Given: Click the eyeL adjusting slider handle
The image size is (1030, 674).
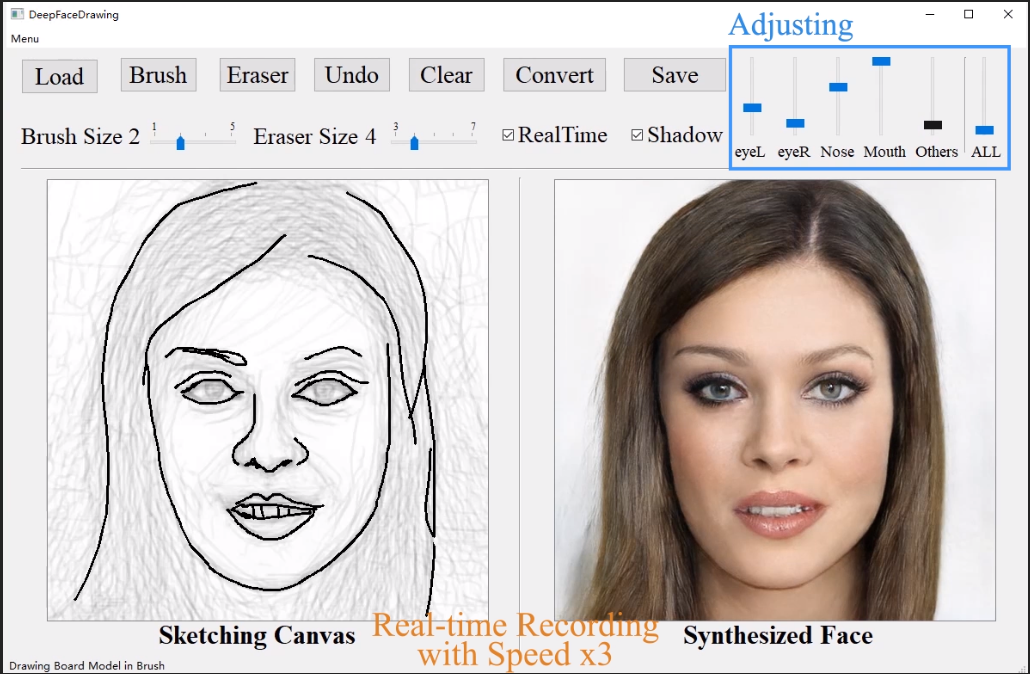Looking at the screenshot, I should coord(752,107).
